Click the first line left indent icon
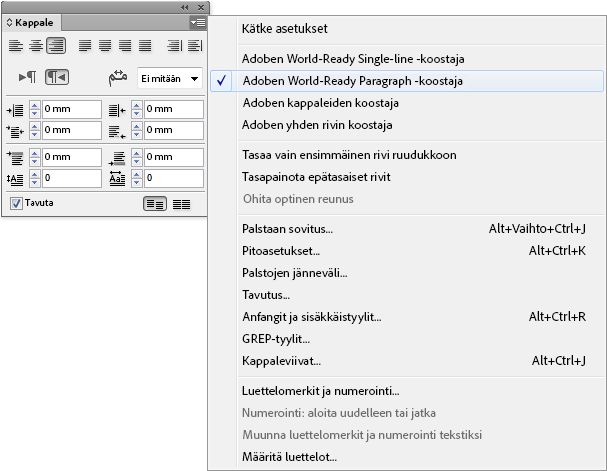Viewport: 607px width, 471px height. [x=15, y=132]
